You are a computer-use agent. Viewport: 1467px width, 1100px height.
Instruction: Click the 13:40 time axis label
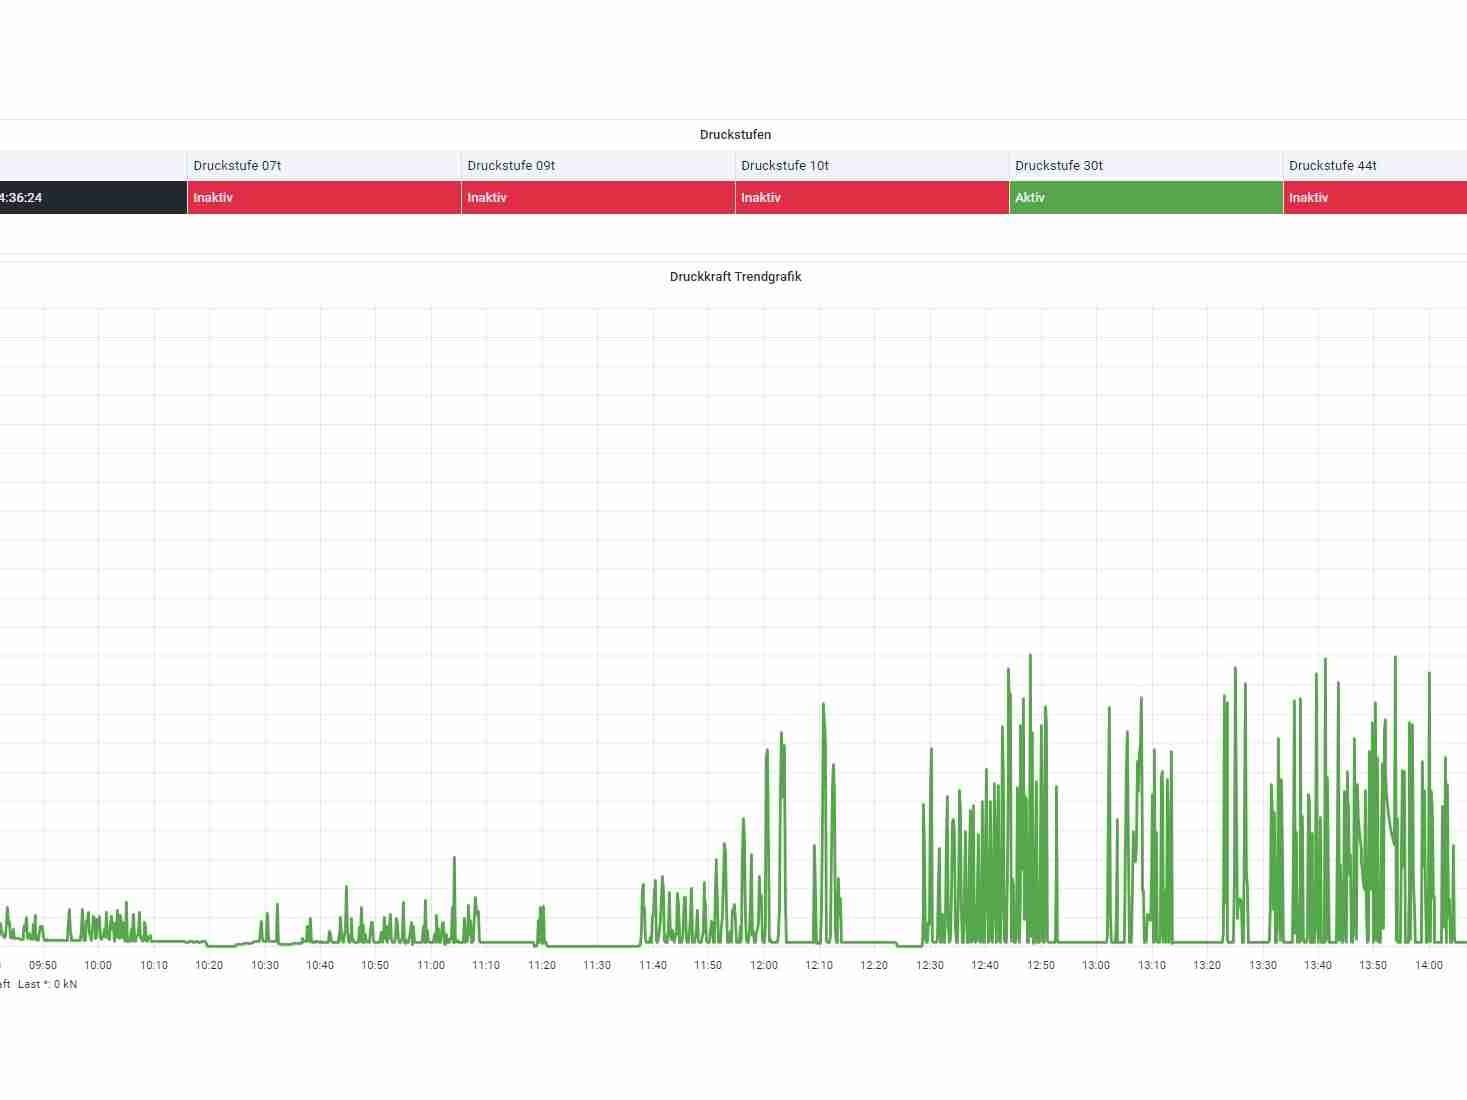coord(1318,966)
